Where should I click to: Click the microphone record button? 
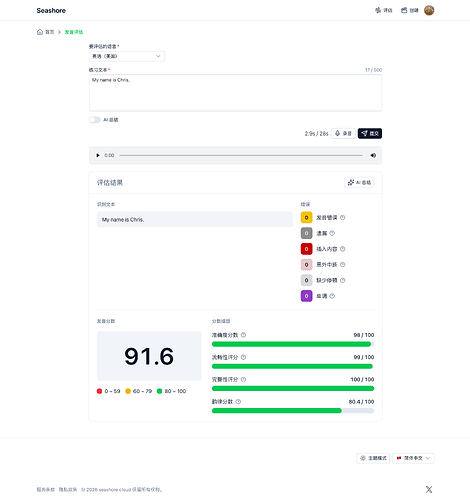[x=343, y=133]
